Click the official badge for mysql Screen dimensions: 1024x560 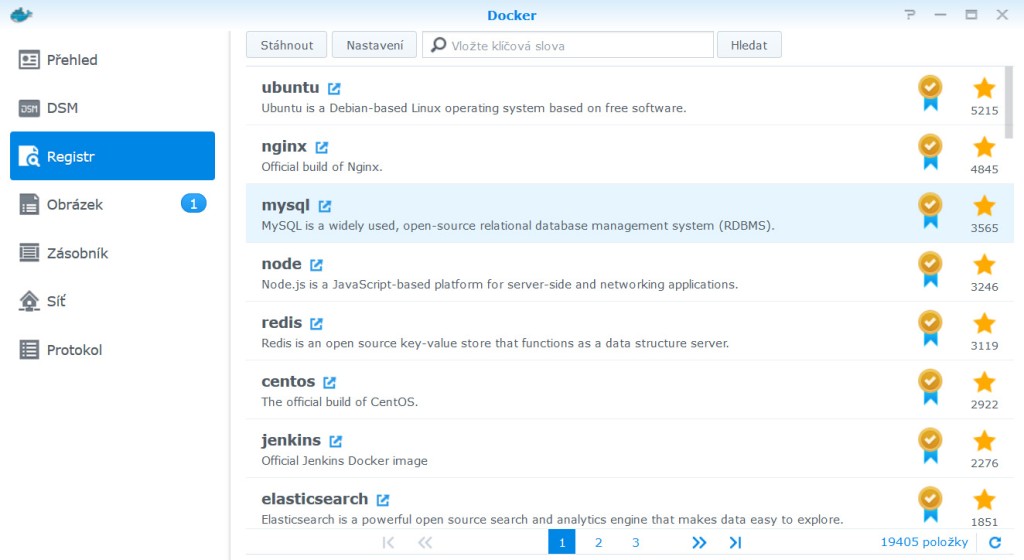pos(930,210)
